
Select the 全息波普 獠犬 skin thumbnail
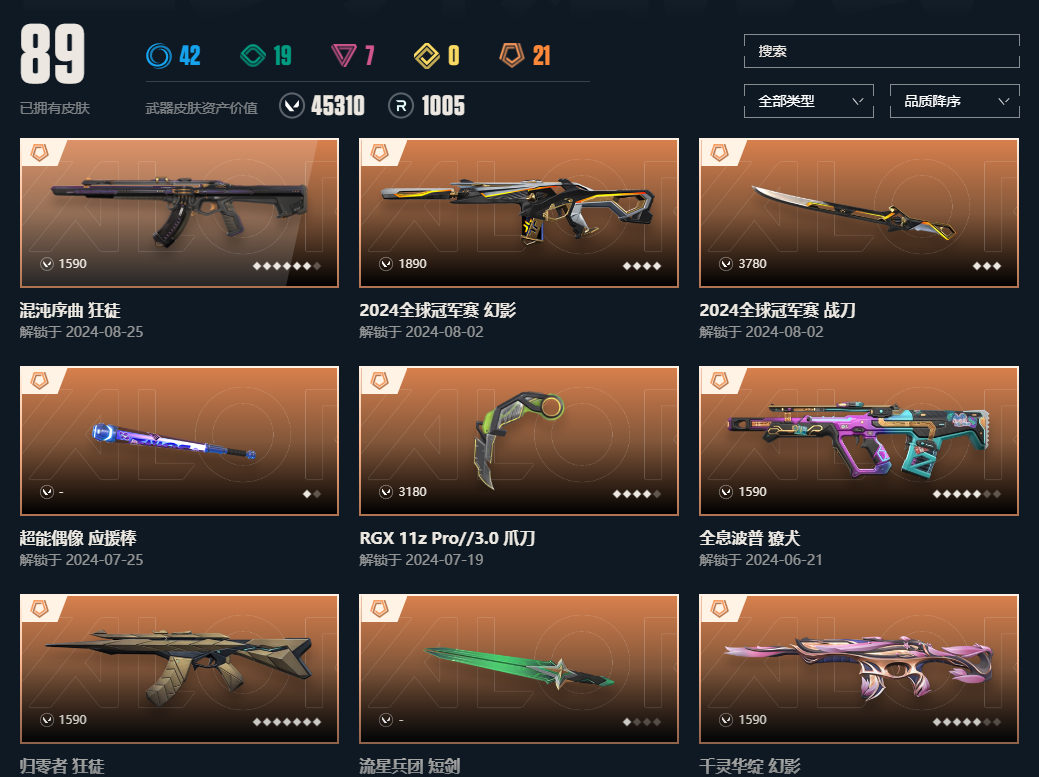tap(859, 440)
